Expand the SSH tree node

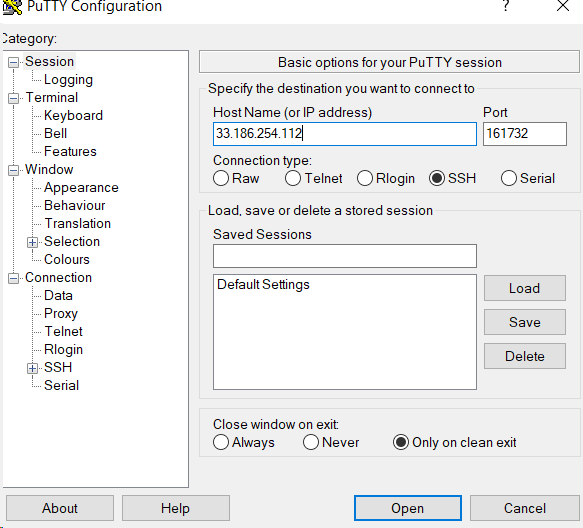32,368
